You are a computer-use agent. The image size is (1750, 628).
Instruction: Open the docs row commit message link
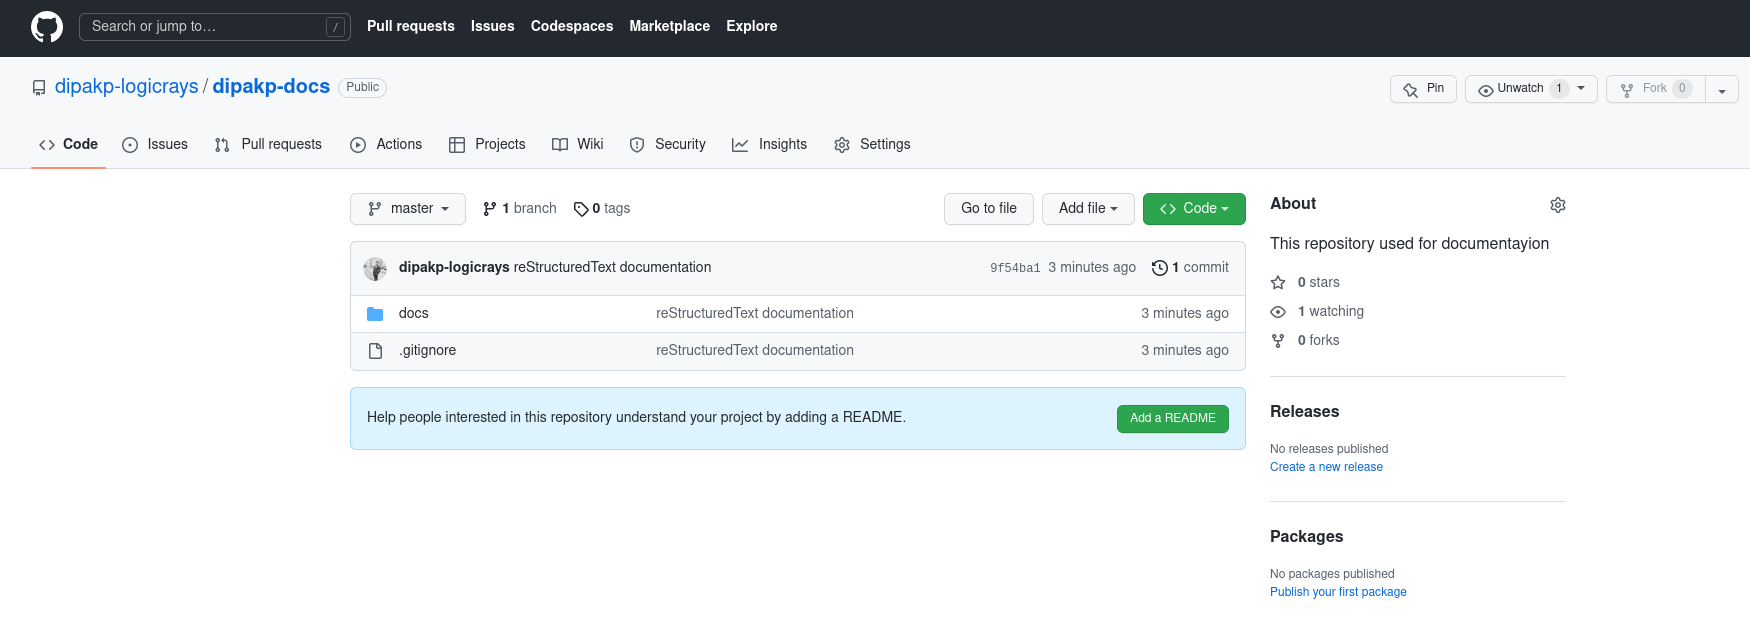pyautogui.click(x=755, y=314)
